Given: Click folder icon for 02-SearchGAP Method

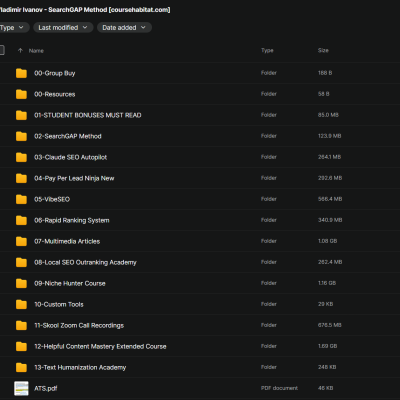Looking at the screenshot, I should [x=21, y=136].
